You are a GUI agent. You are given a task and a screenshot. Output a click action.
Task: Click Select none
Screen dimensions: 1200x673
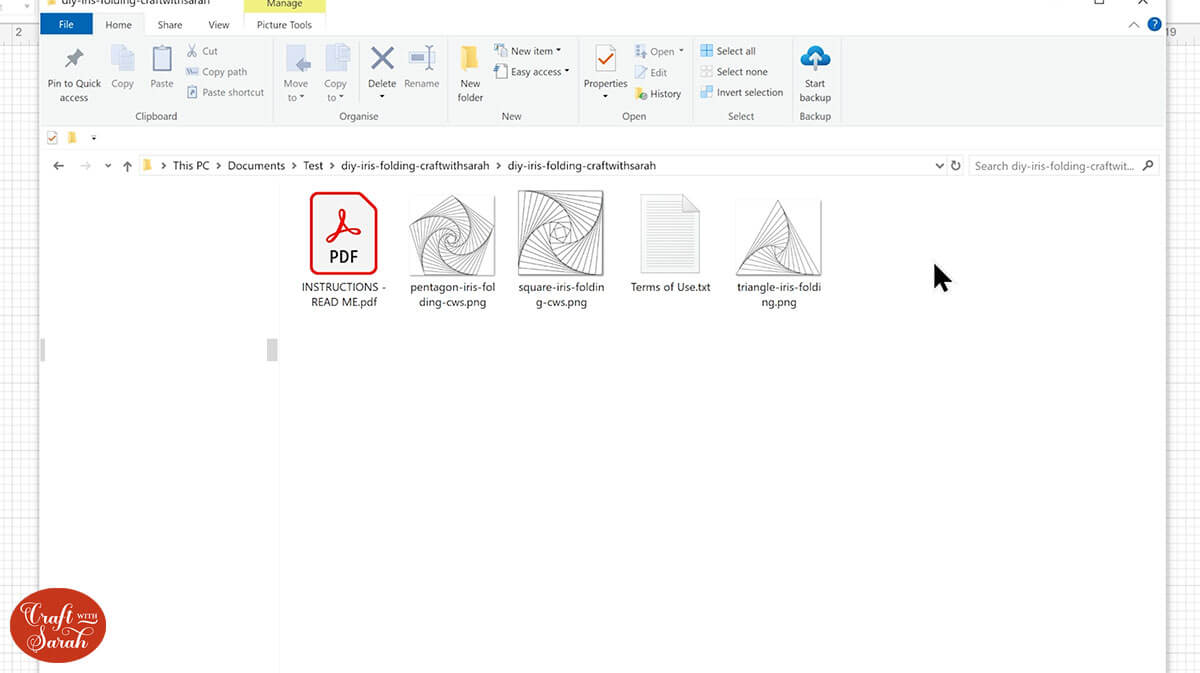pyautogui.click(x=733, y=72)
